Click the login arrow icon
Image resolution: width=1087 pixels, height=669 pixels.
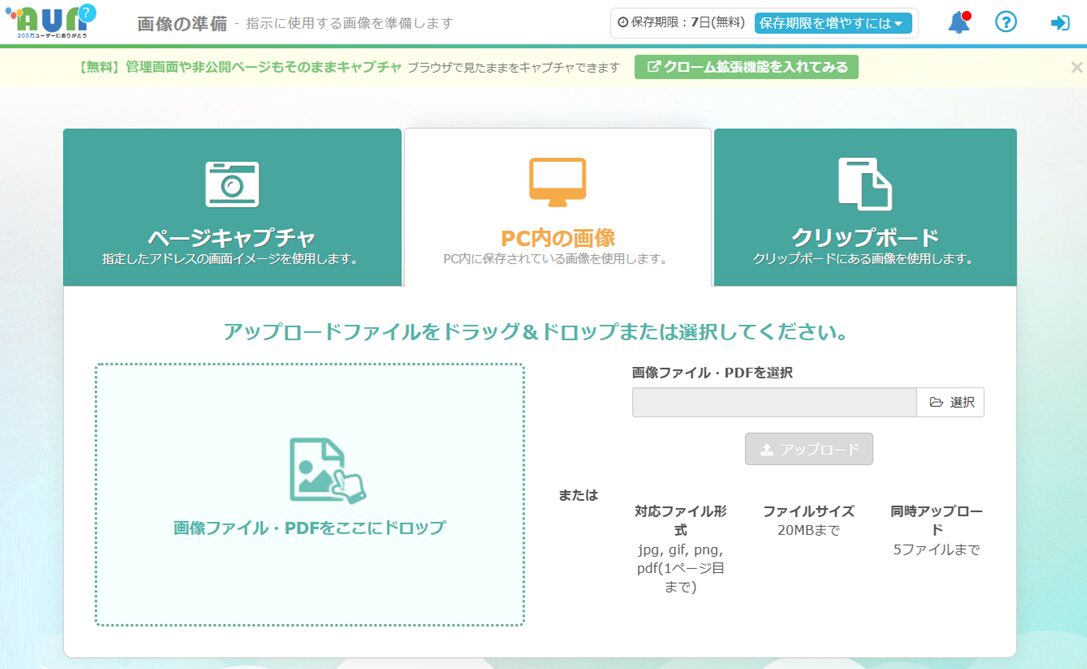1059,23
